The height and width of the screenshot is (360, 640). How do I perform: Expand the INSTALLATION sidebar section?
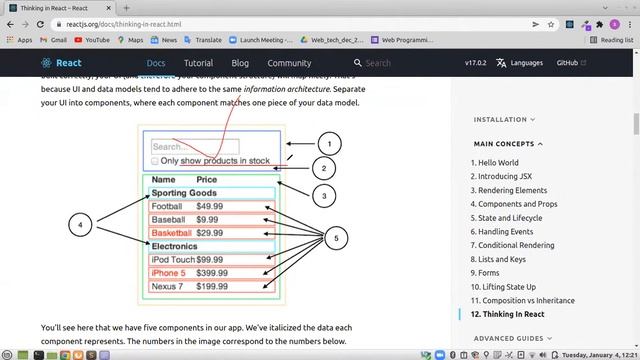[504, 120]
